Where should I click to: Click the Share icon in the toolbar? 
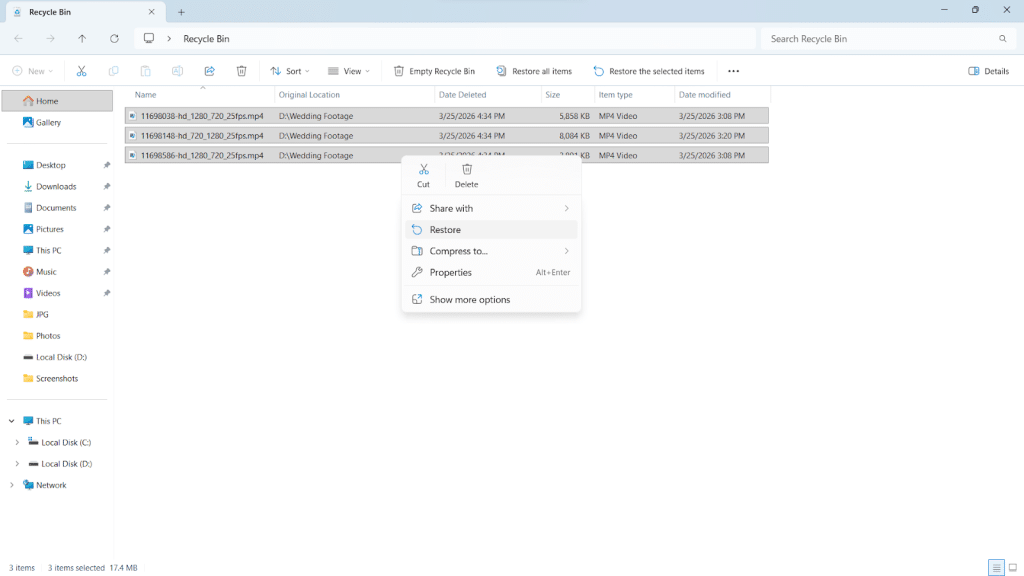click(x=209, y=71)
